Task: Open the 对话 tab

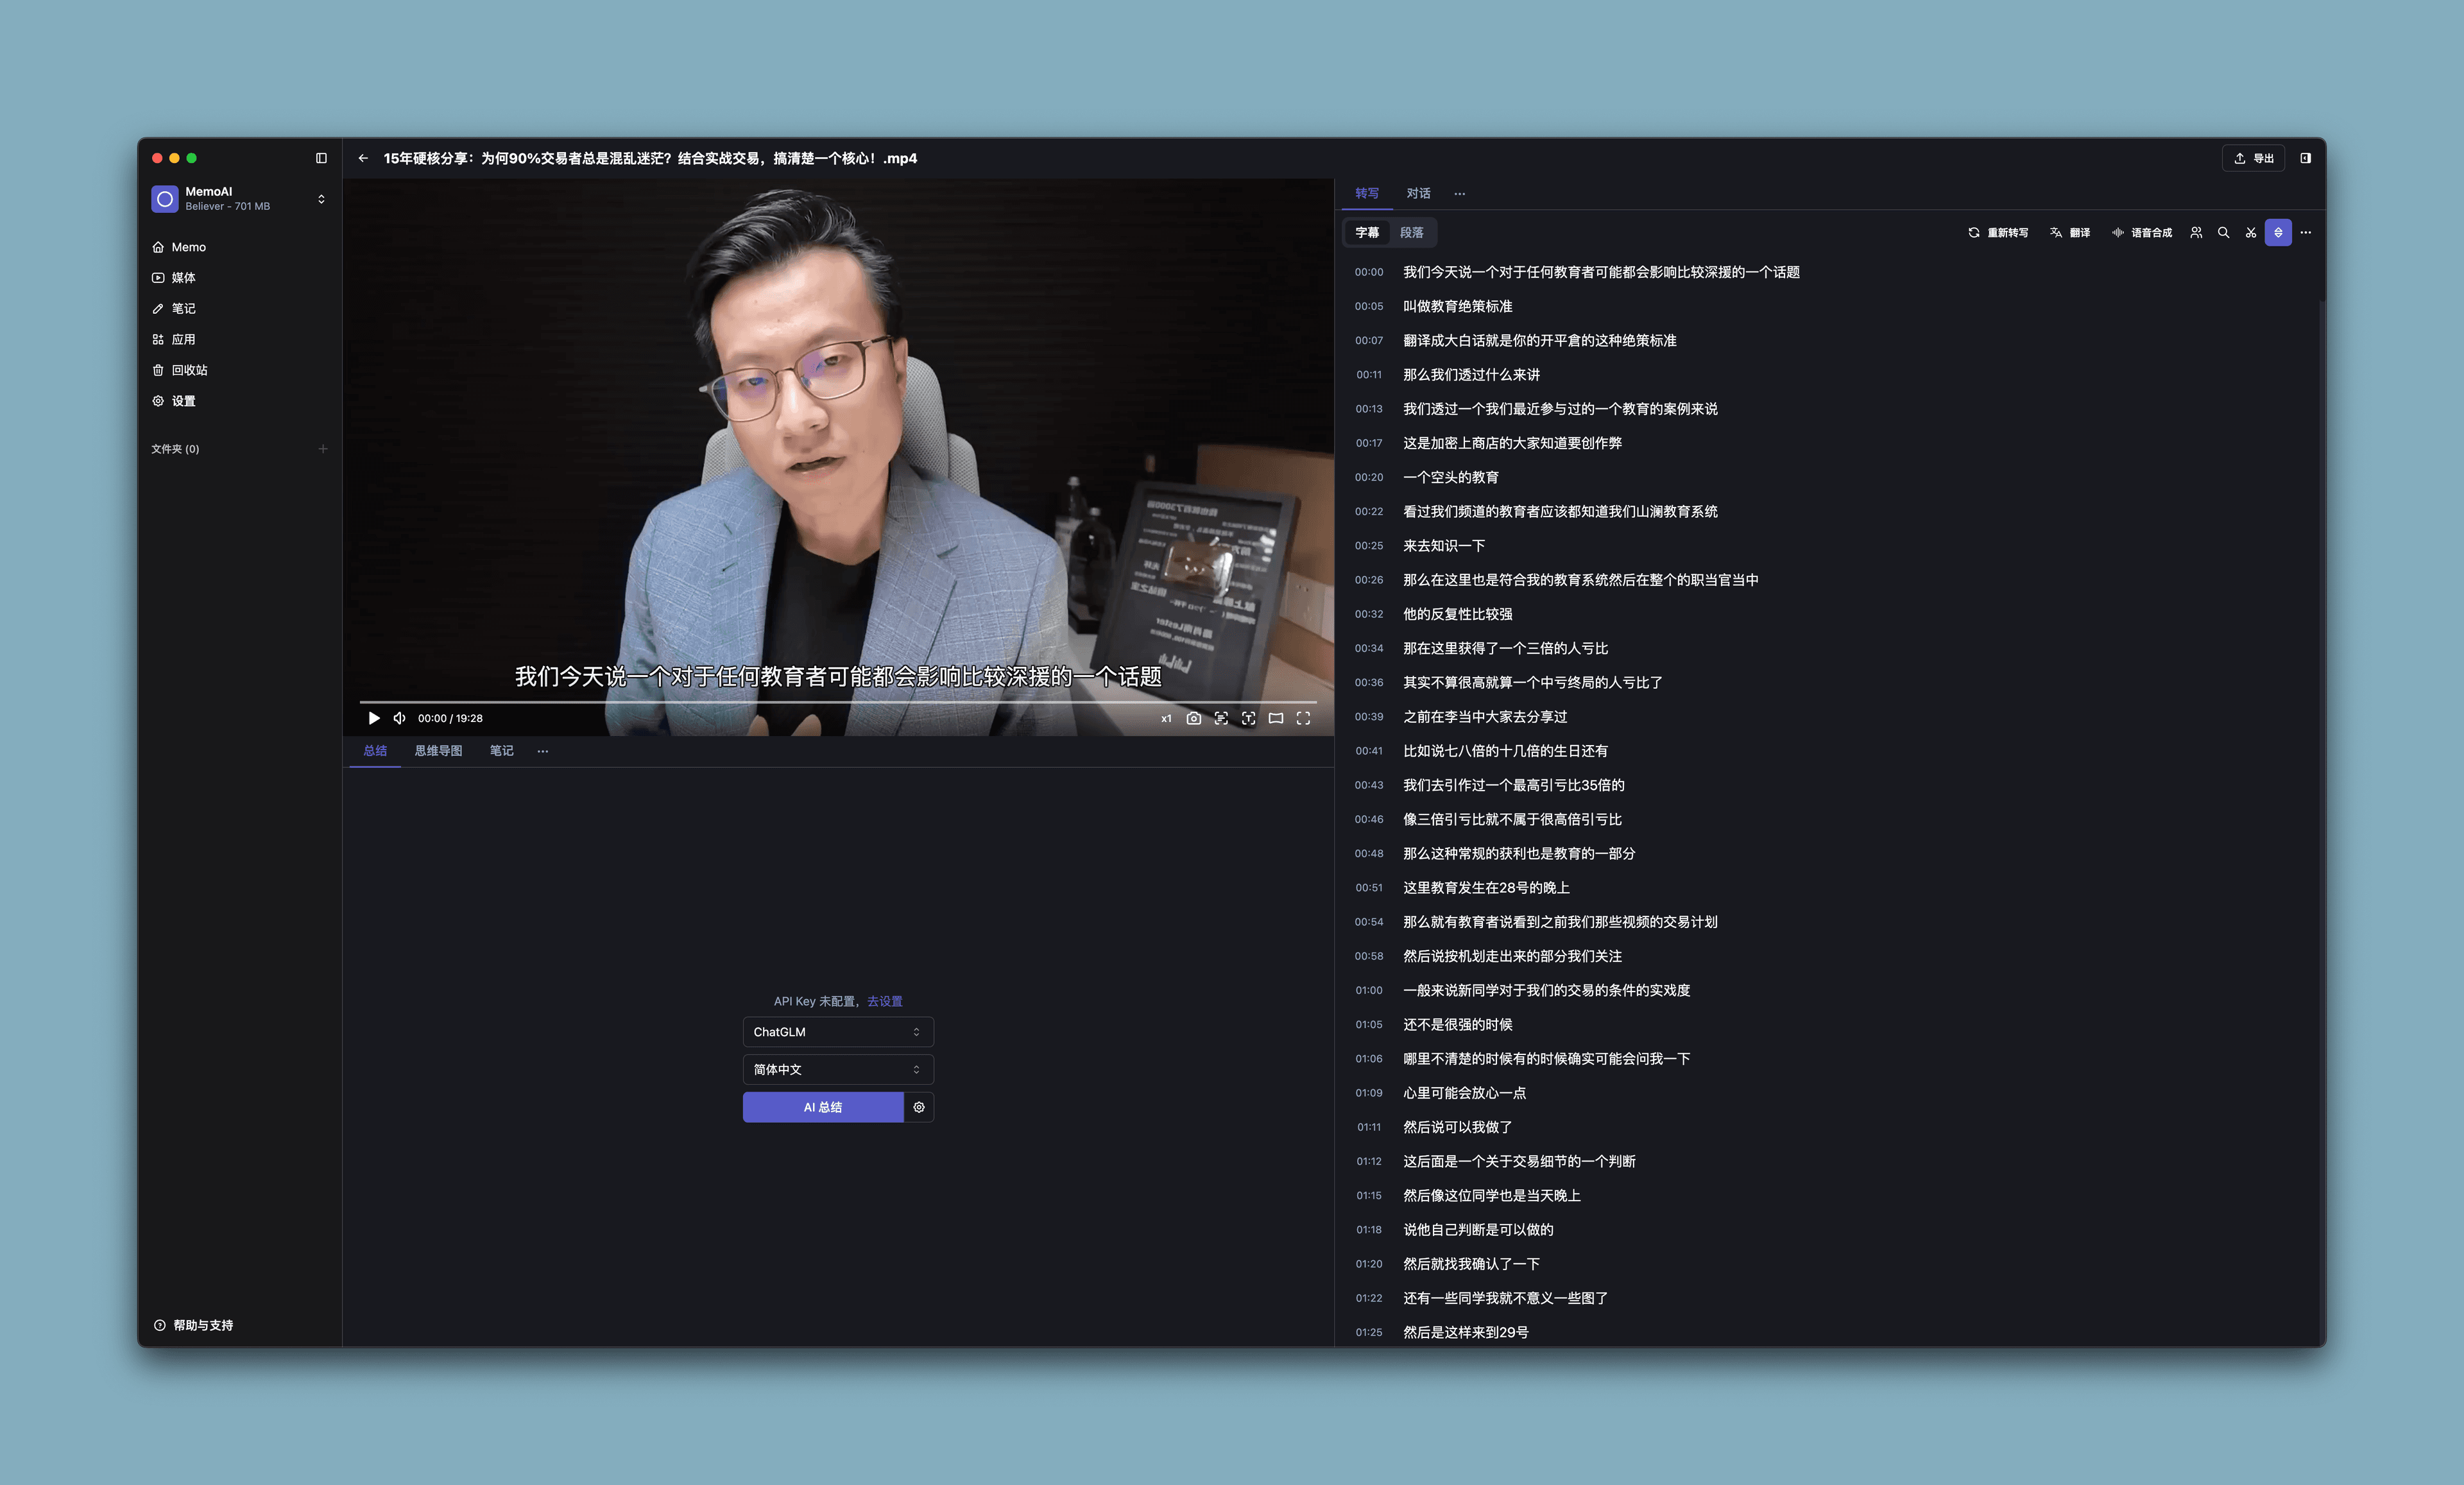Action: pos(1418,194)
